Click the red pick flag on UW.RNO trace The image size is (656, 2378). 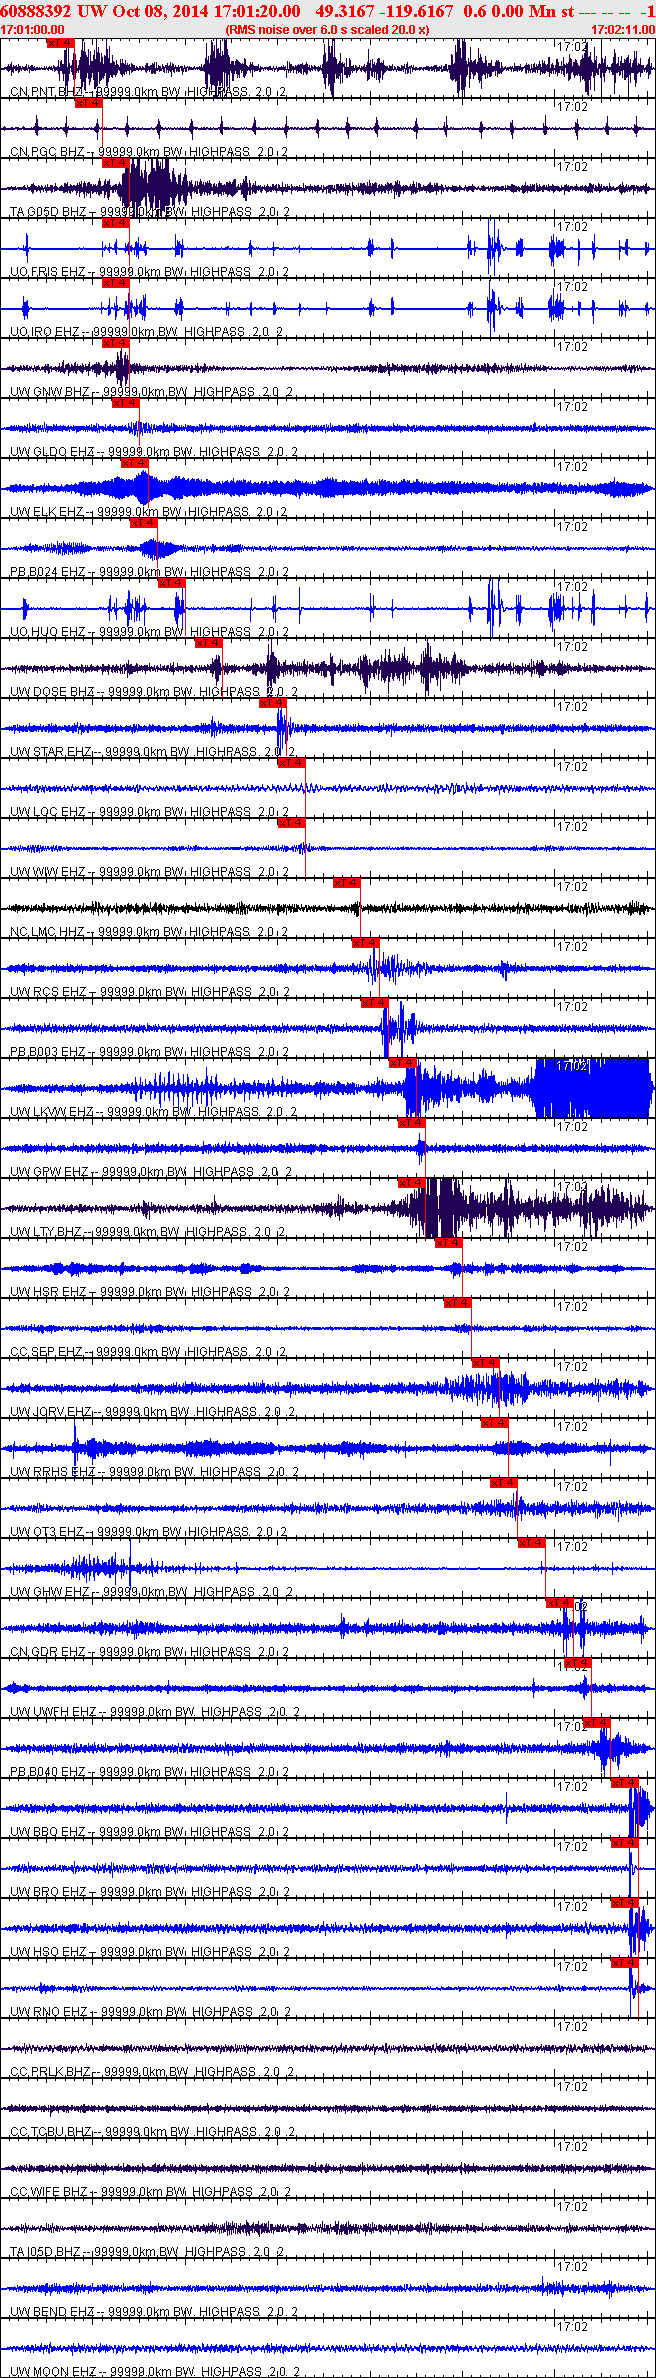624,1963
